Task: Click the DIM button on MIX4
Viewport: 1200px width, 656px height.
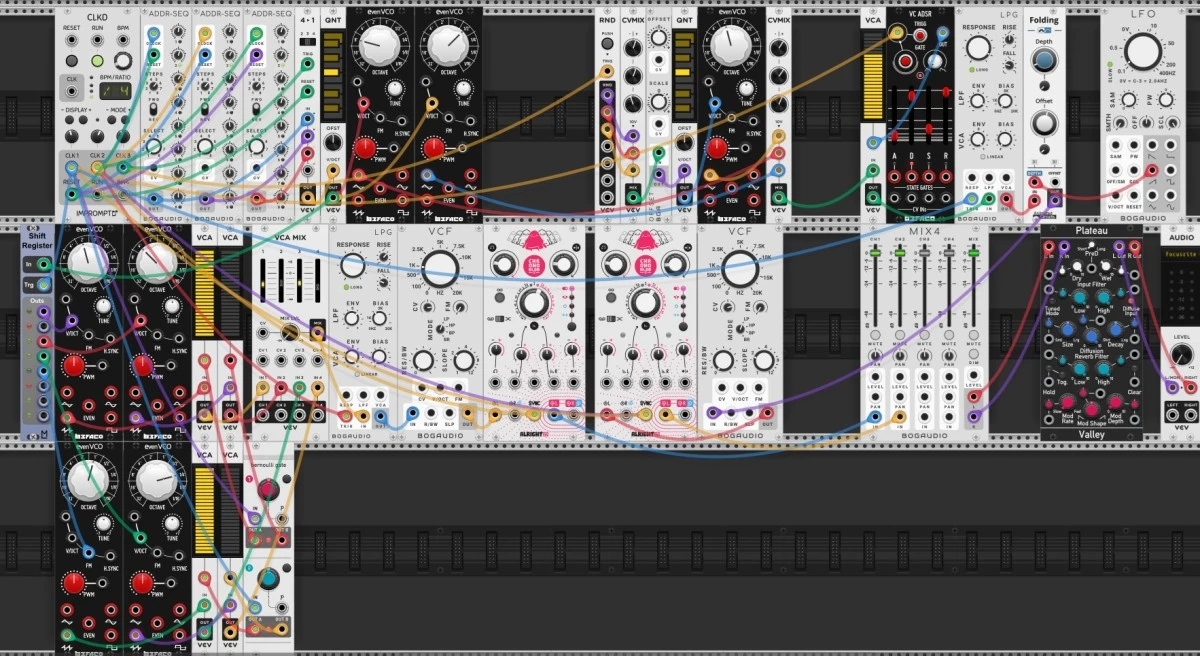Action: [x=973, y=354]
